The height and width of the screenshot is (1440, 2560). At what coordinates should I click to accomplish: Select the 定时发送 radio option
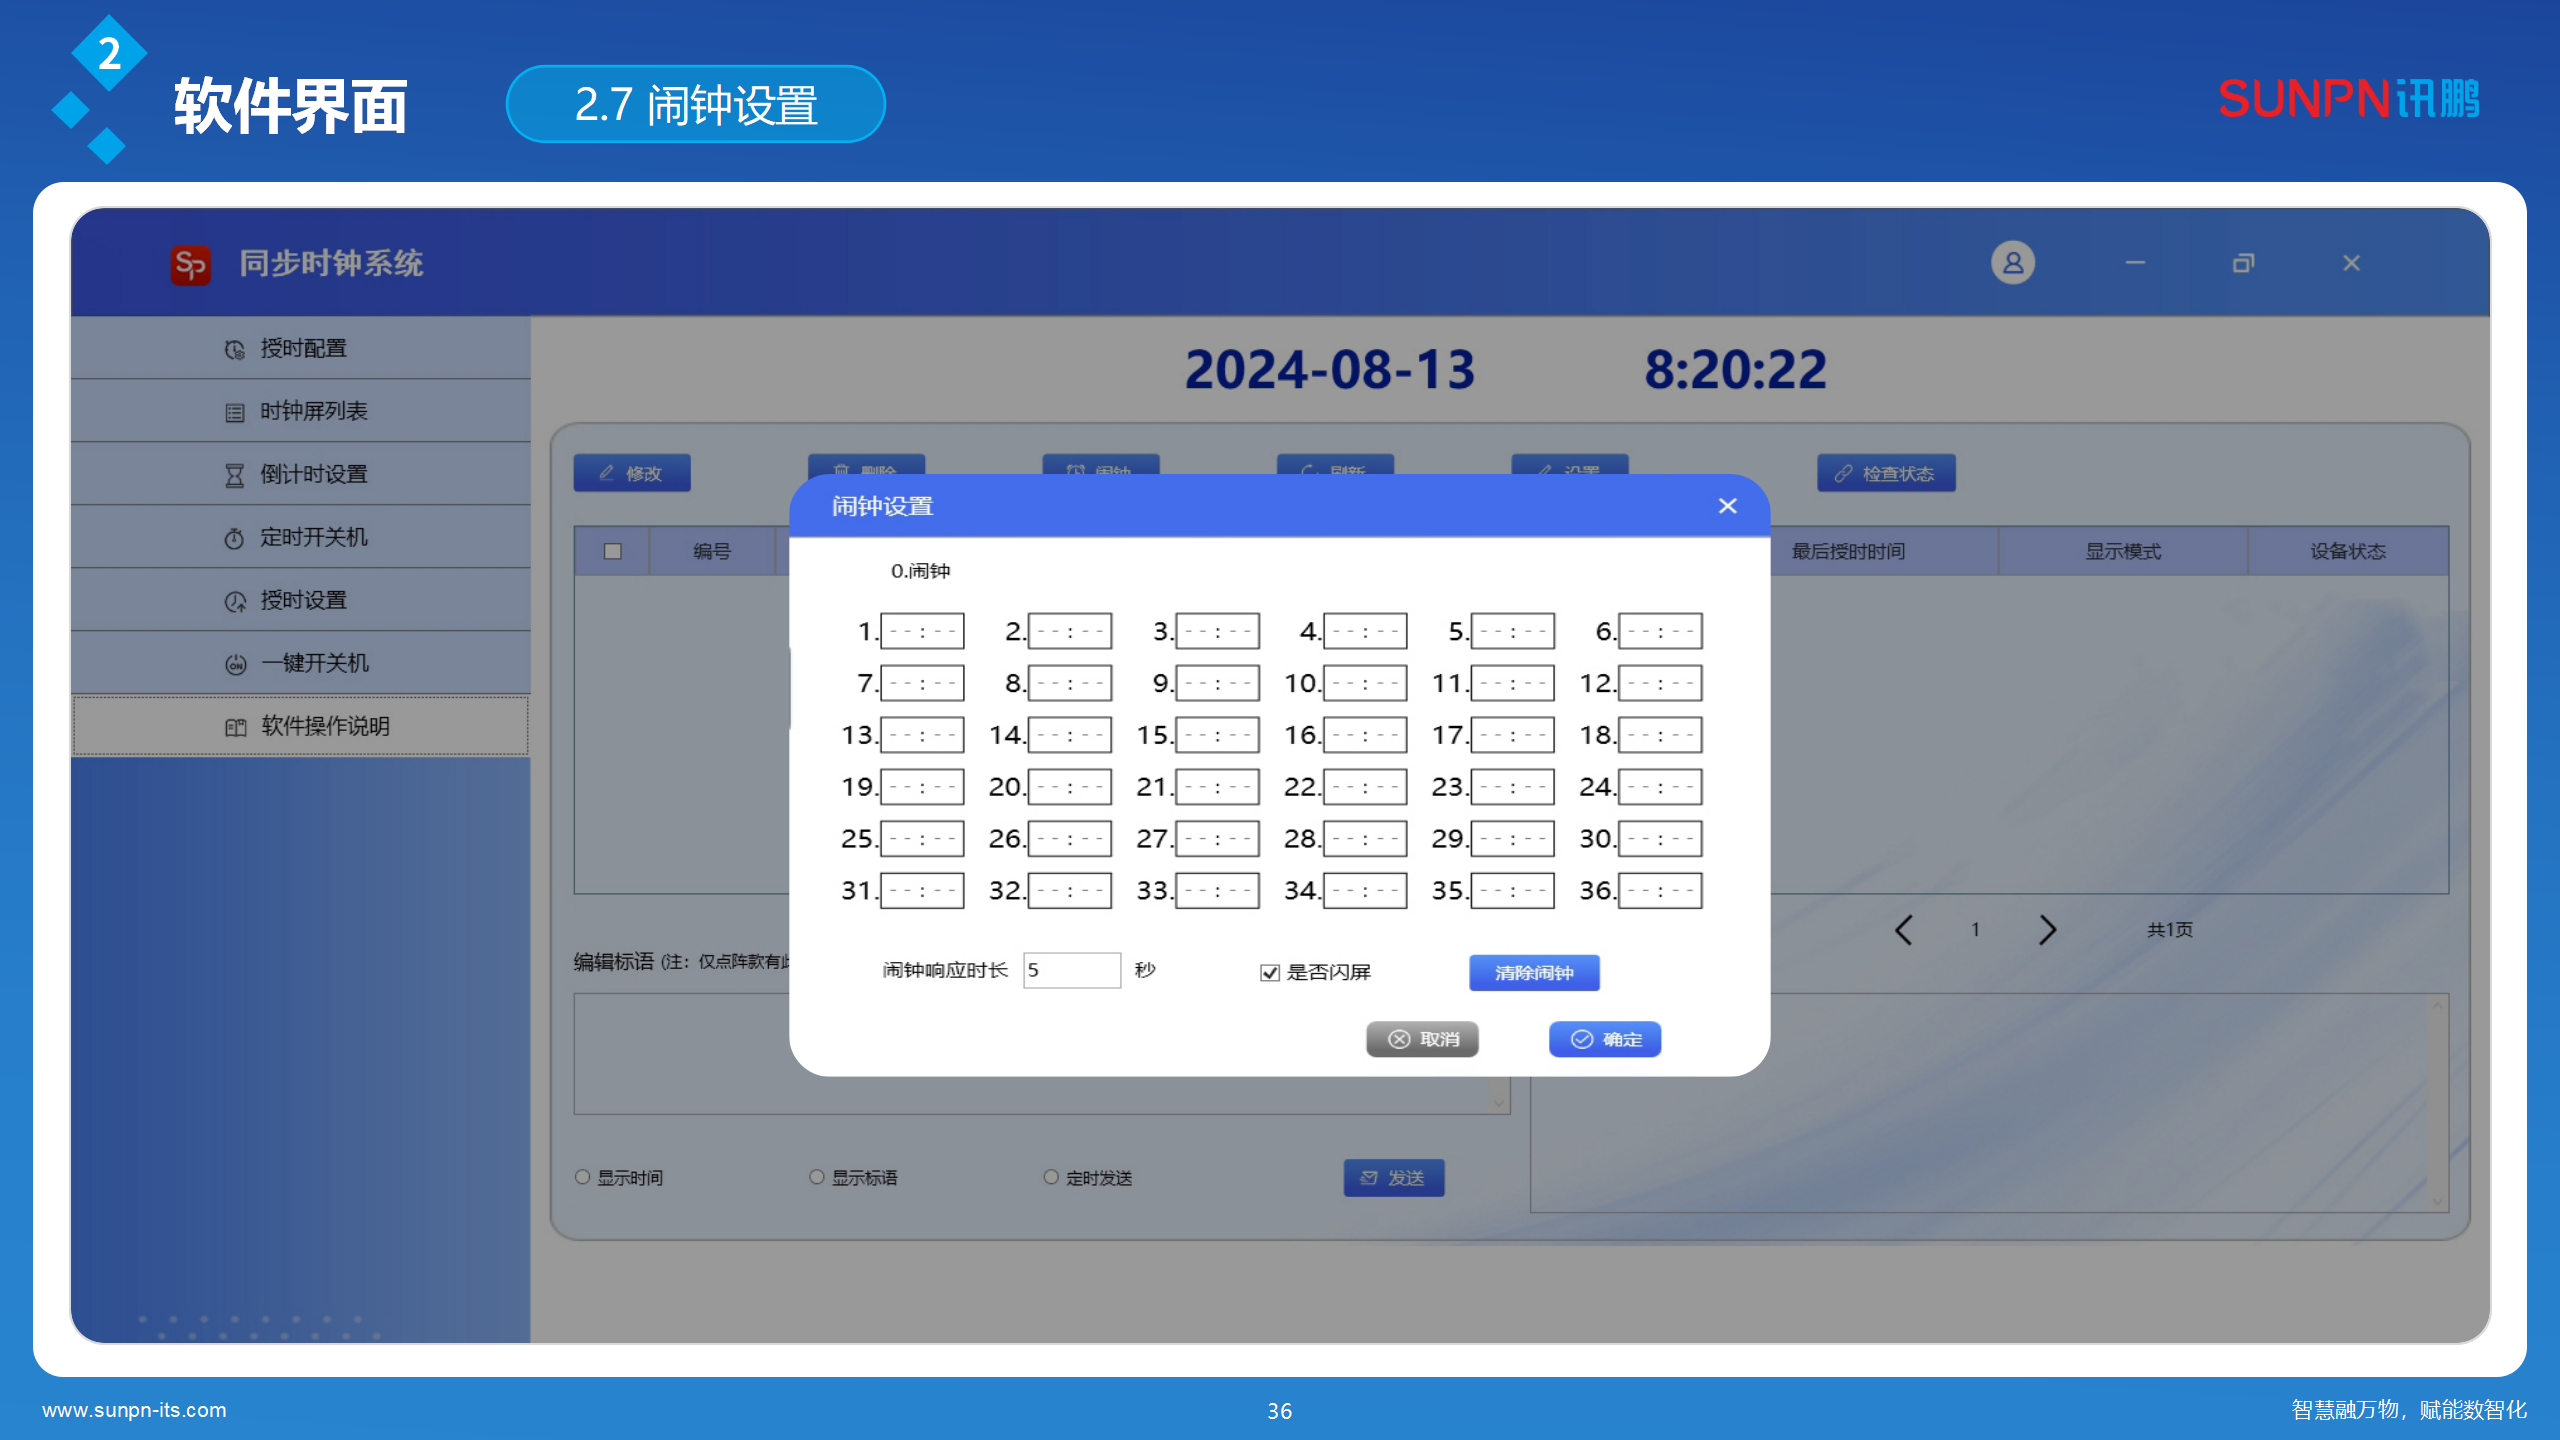pyautogui.click(x=1051, y=1177)
